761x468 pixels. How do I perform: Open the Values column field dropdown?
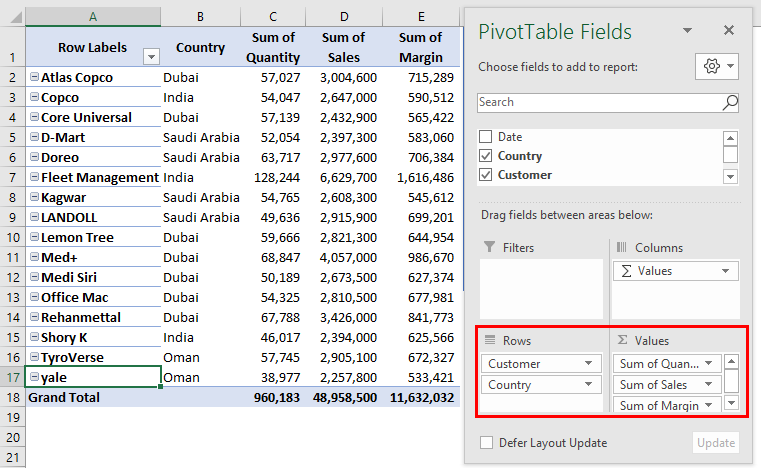click(727, 271)
